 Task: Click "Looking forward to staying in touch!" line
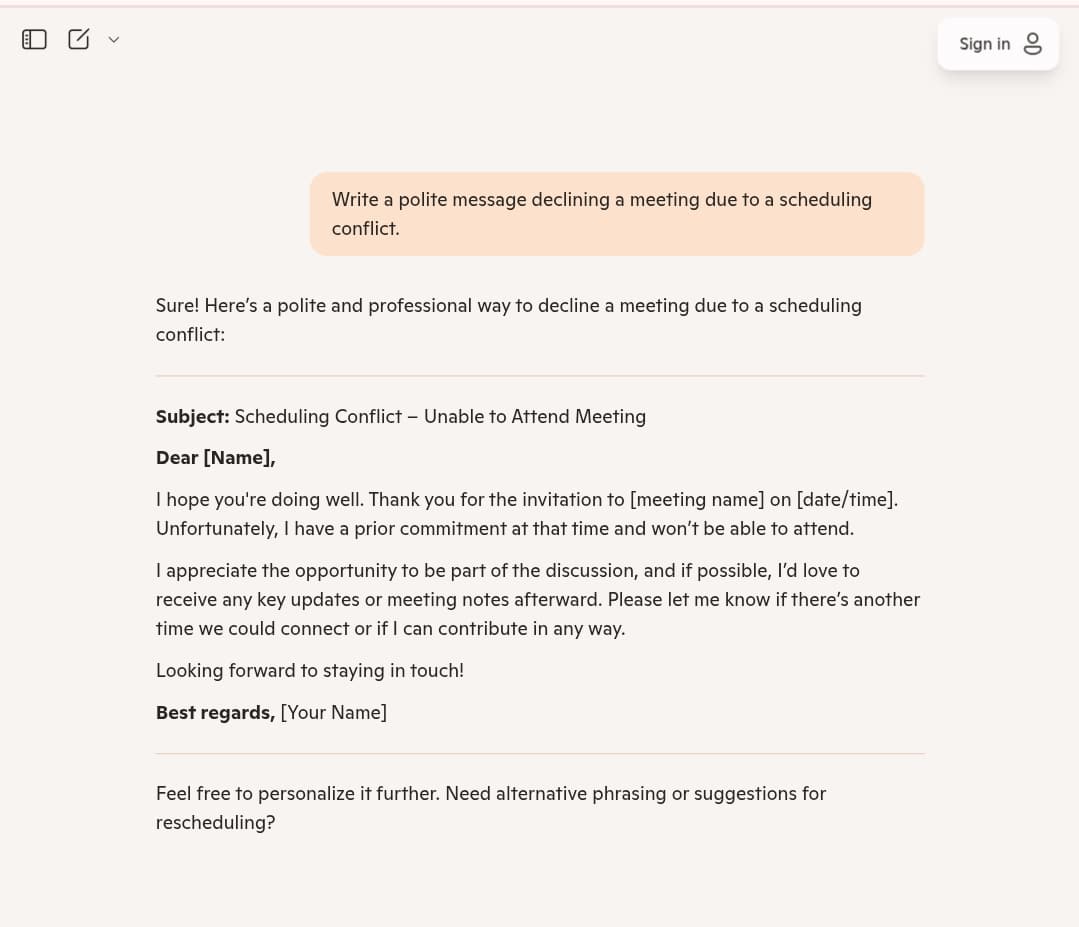(310, 670)
